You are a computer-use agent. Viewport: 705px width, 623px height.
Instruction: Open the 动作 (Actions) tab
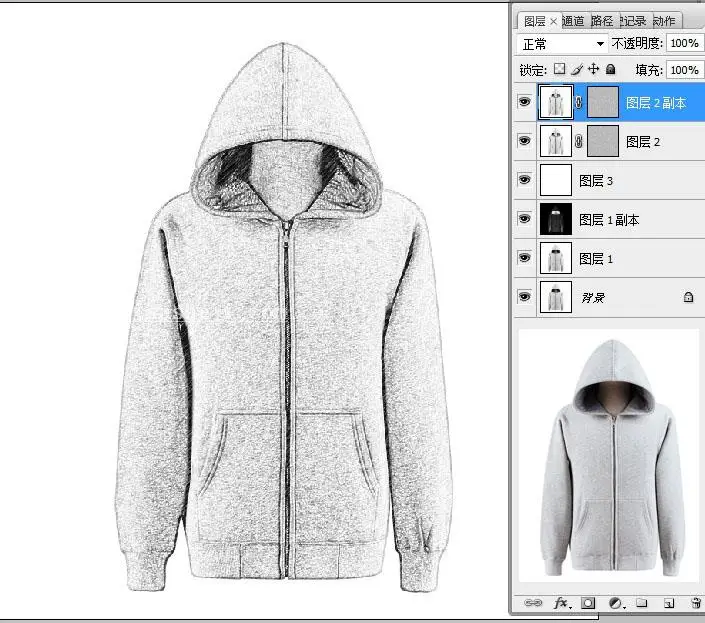[664, 21]
